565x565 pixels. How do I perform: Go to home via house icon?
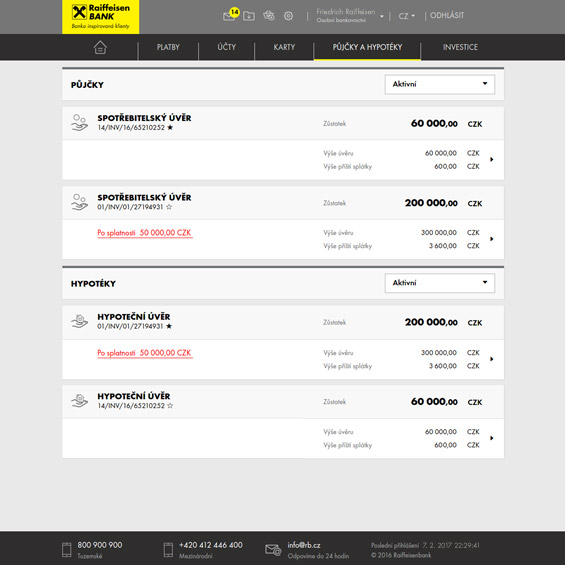[100, 47]
